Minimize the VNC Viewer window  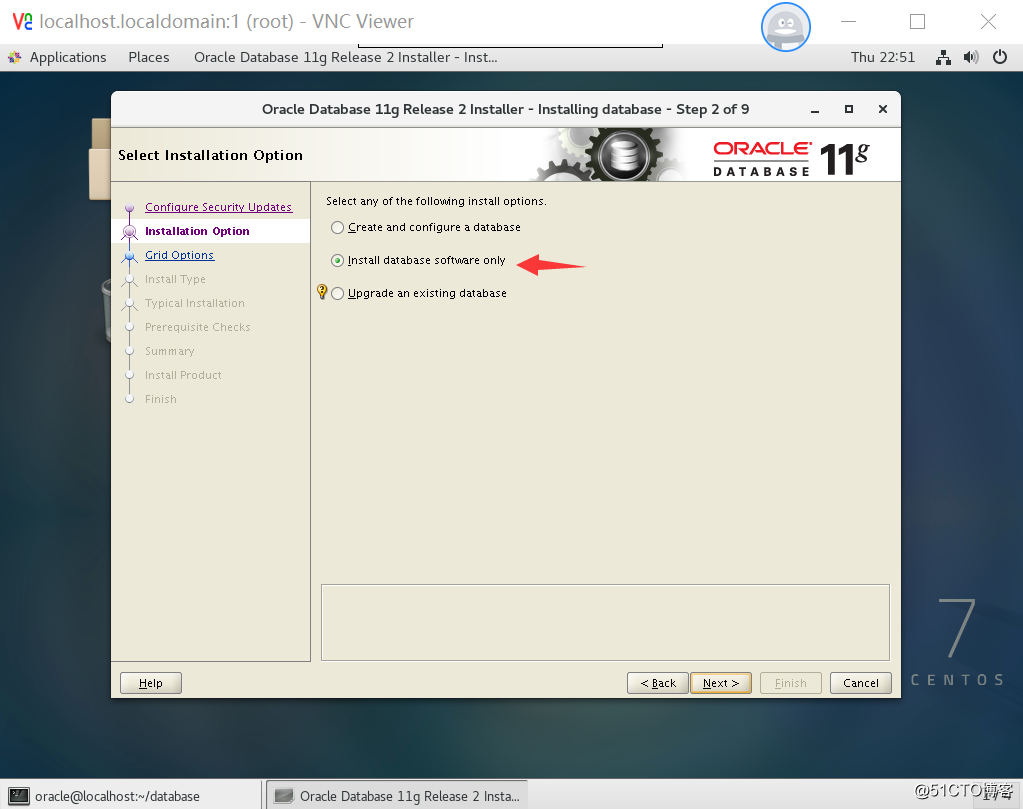(x=848, y=22)
